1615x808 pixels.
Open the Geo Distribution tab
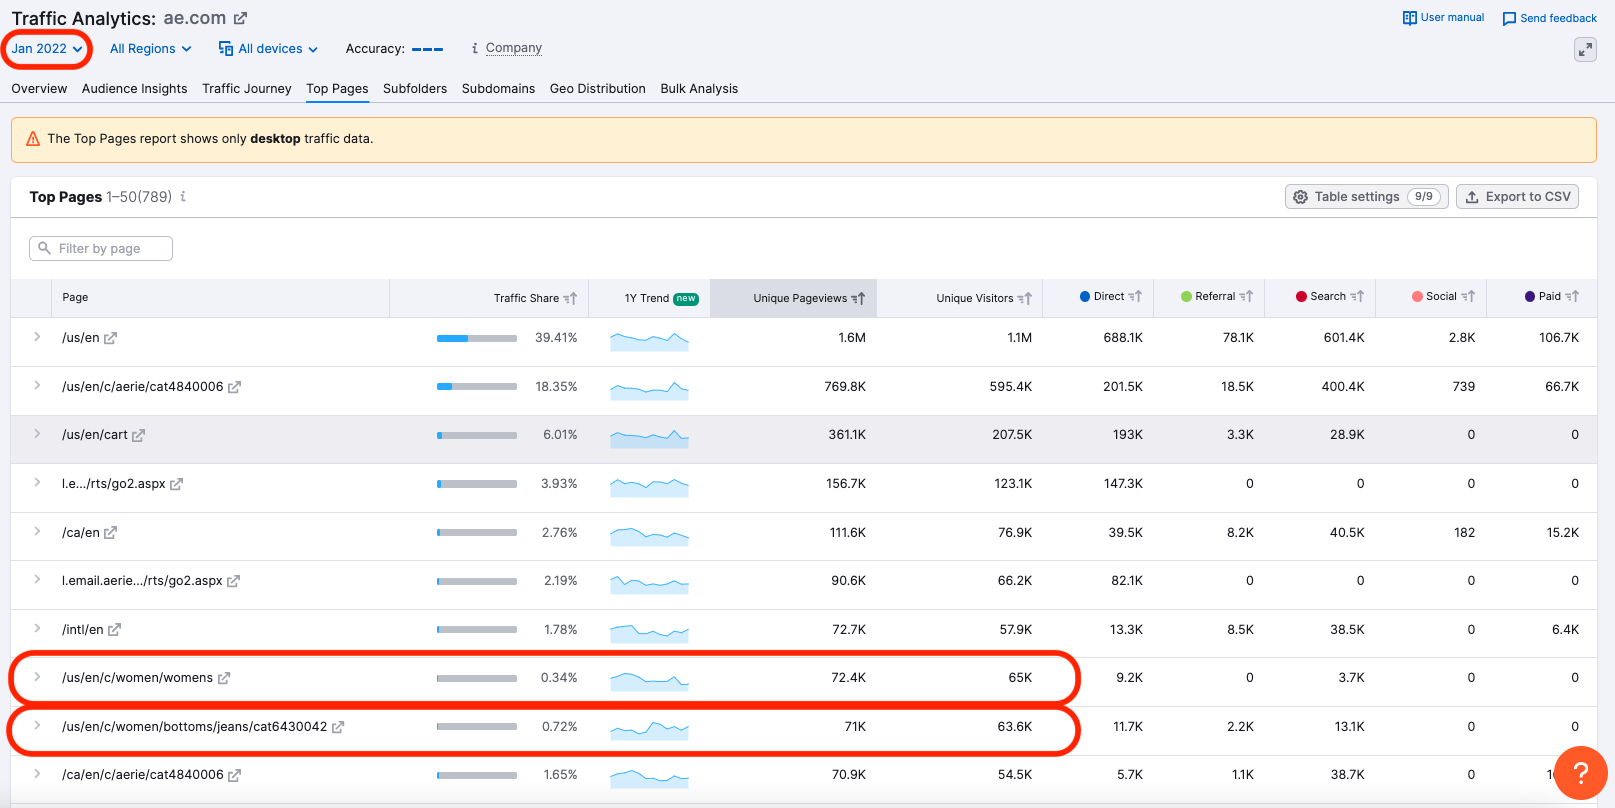[598, 88]
